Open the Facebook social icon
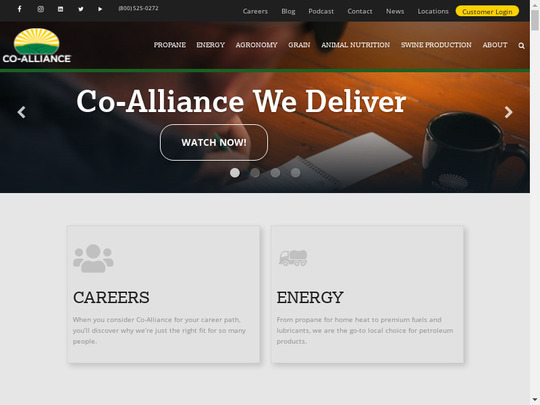 (x=20, y=9)
